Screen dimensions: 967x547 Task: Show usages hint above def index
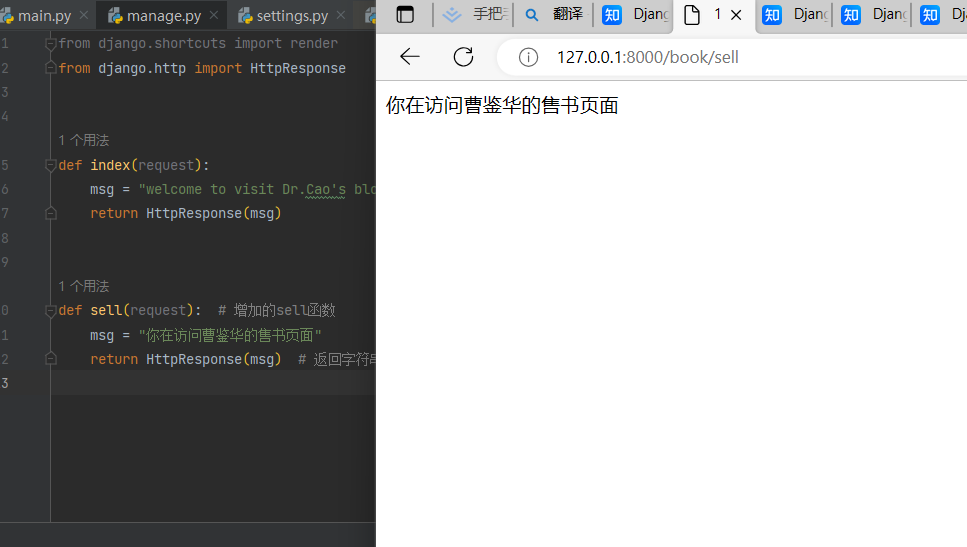tap(84, 141)
